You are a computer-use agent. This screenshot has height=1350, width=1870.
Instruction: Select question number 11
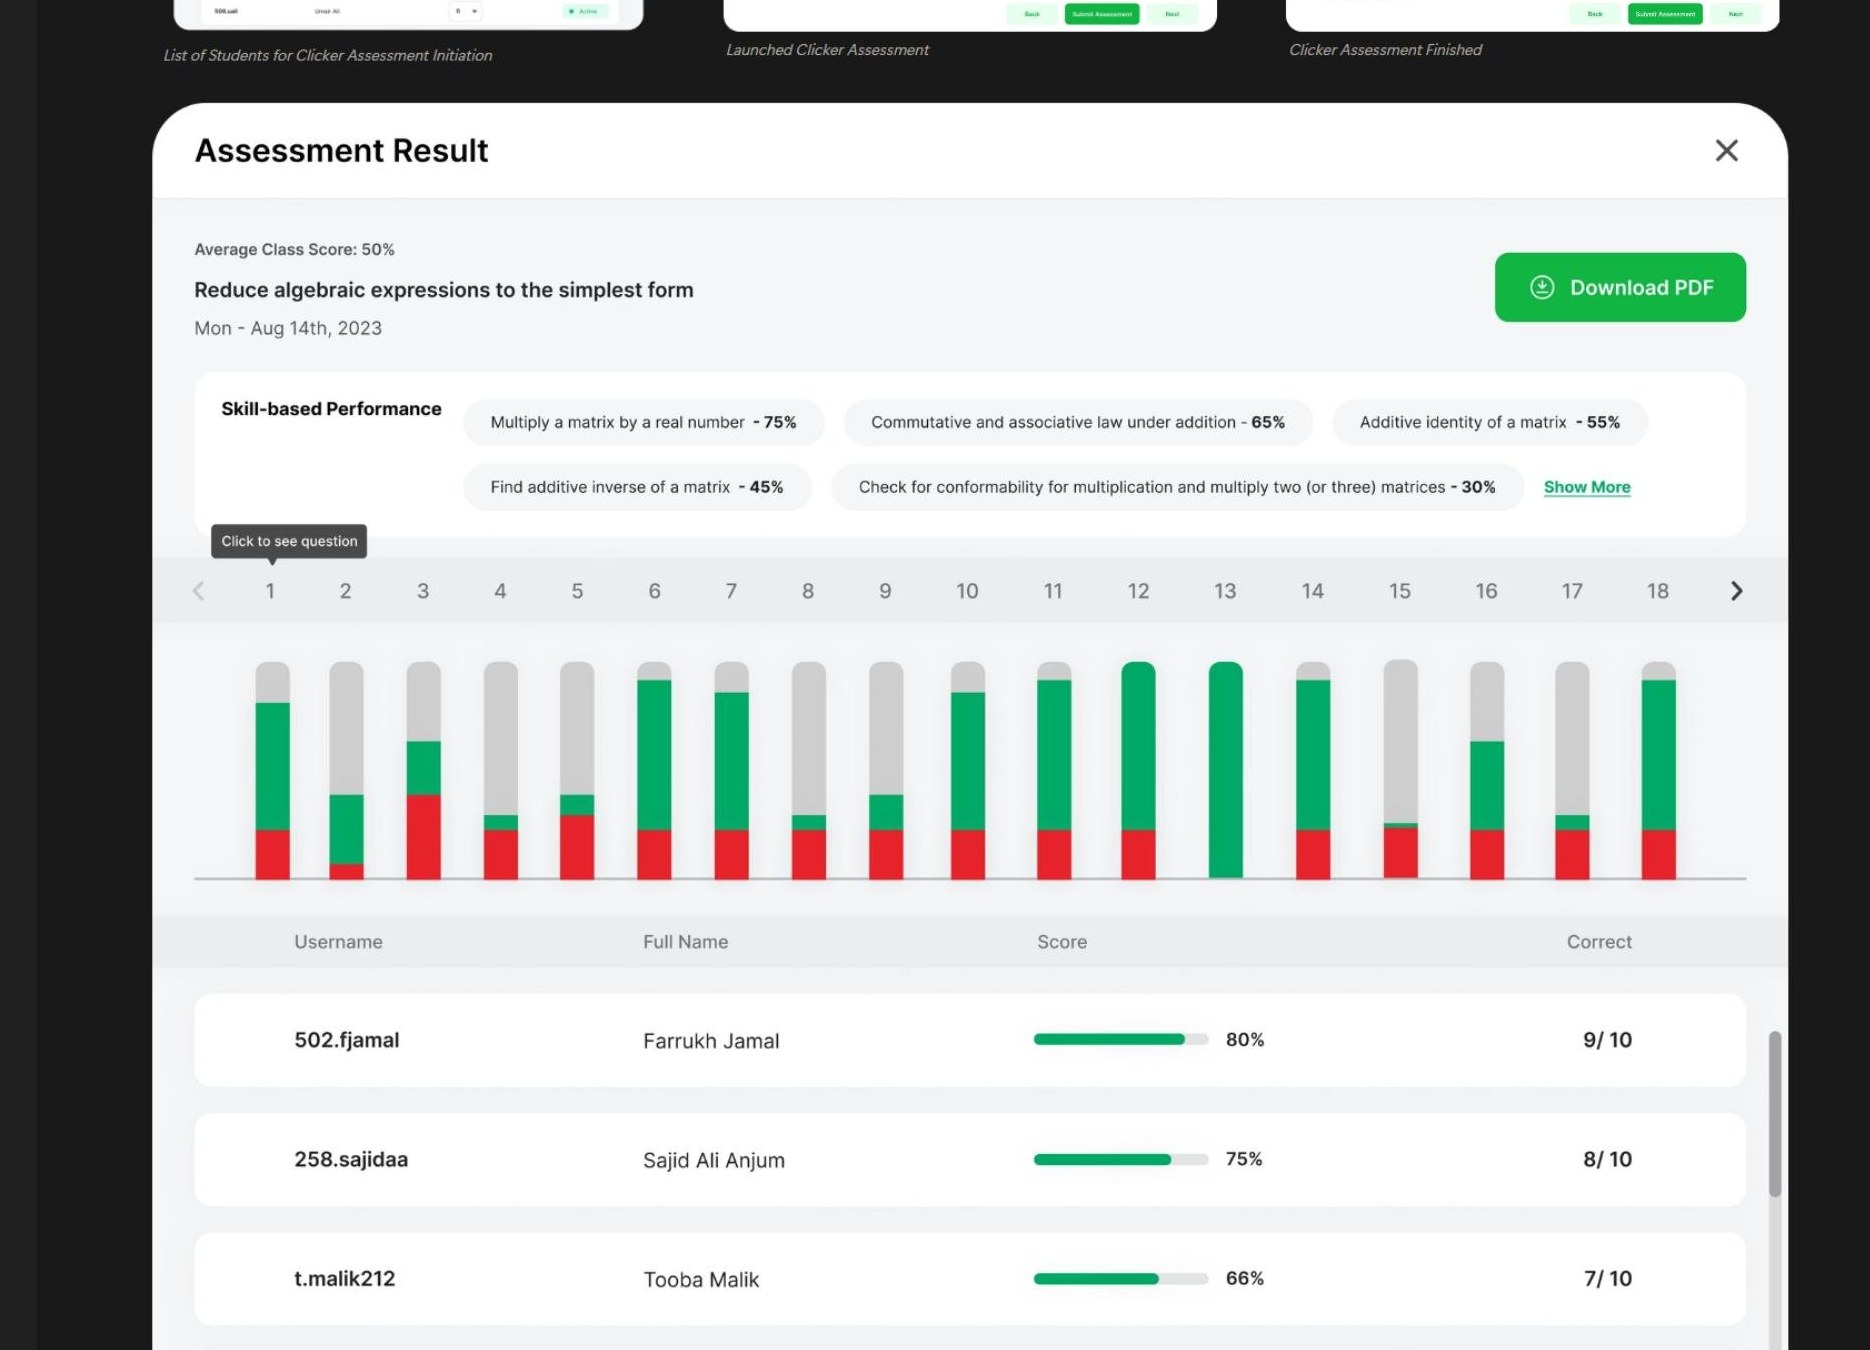[1053, 591]
